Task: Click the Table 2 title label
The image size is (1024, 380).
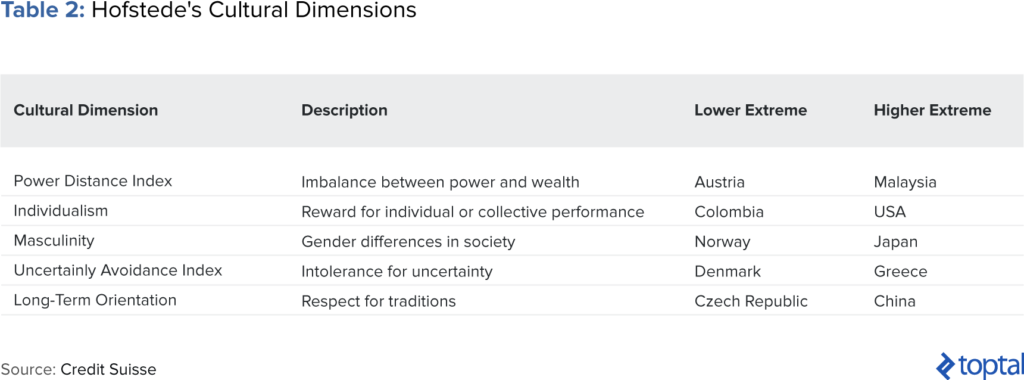Action: point(44,10)
